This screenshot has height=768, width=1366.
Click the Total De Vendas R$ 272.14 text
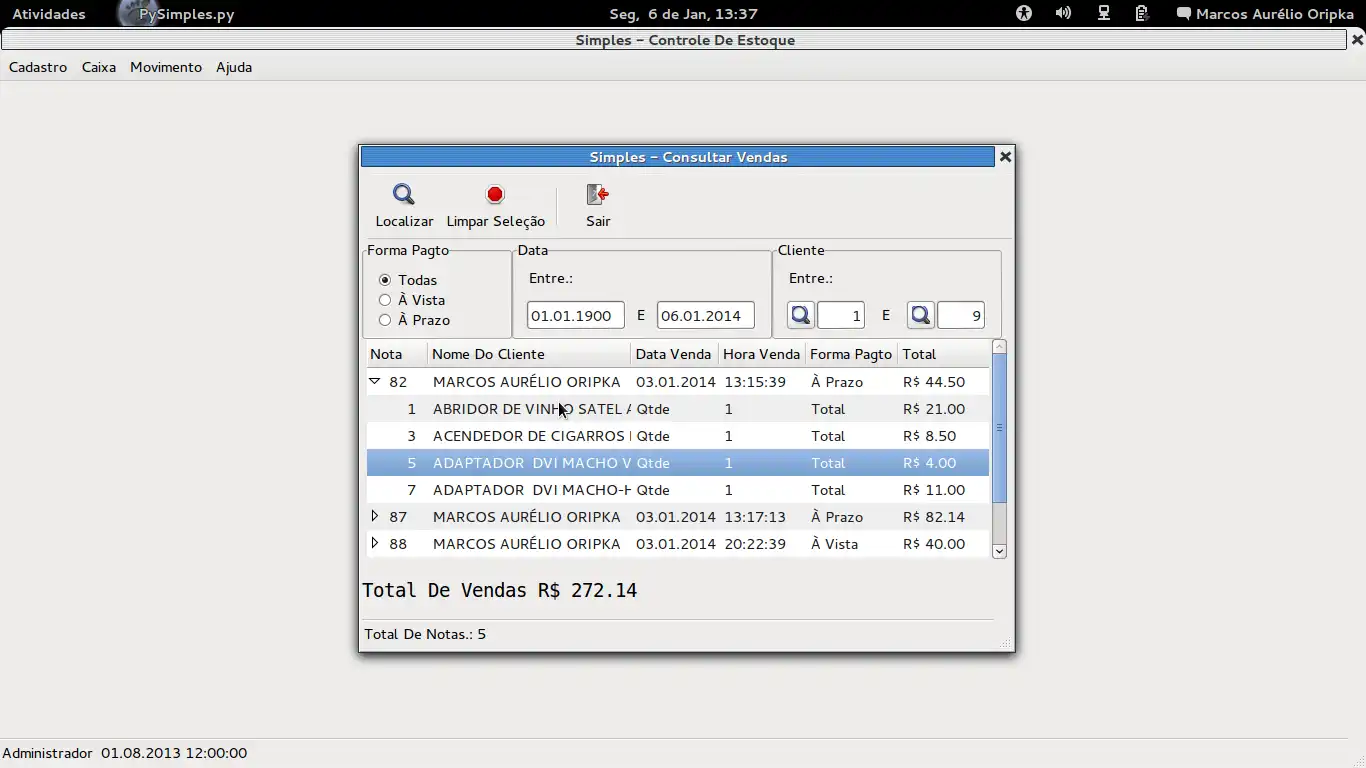(x=500, y=590)
